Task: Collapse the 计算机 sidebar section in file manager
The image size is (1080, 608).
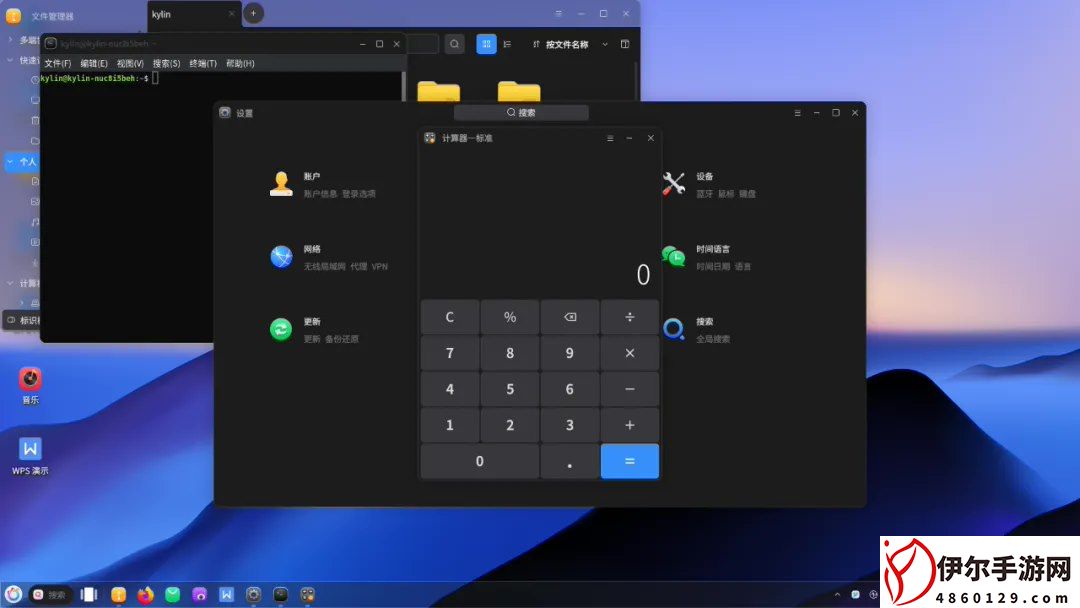Action: (x=10, y=283)
